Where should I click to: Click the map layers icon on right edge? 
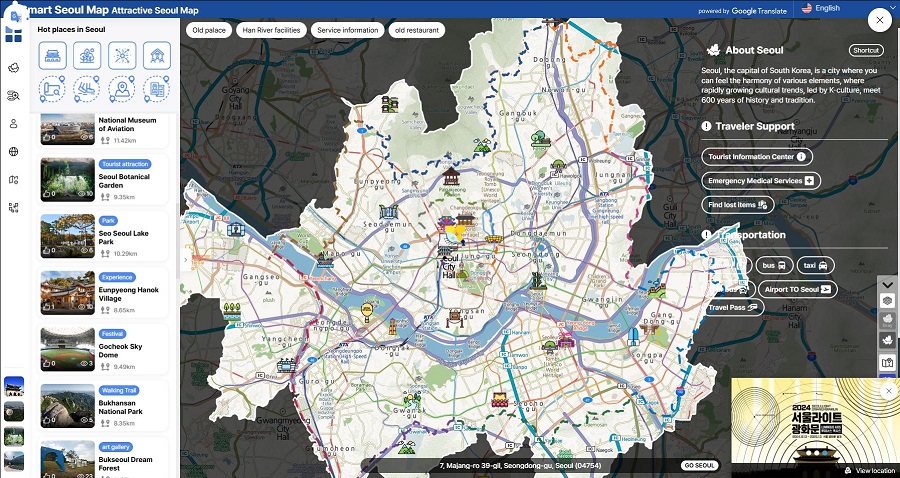pos(887,301)
